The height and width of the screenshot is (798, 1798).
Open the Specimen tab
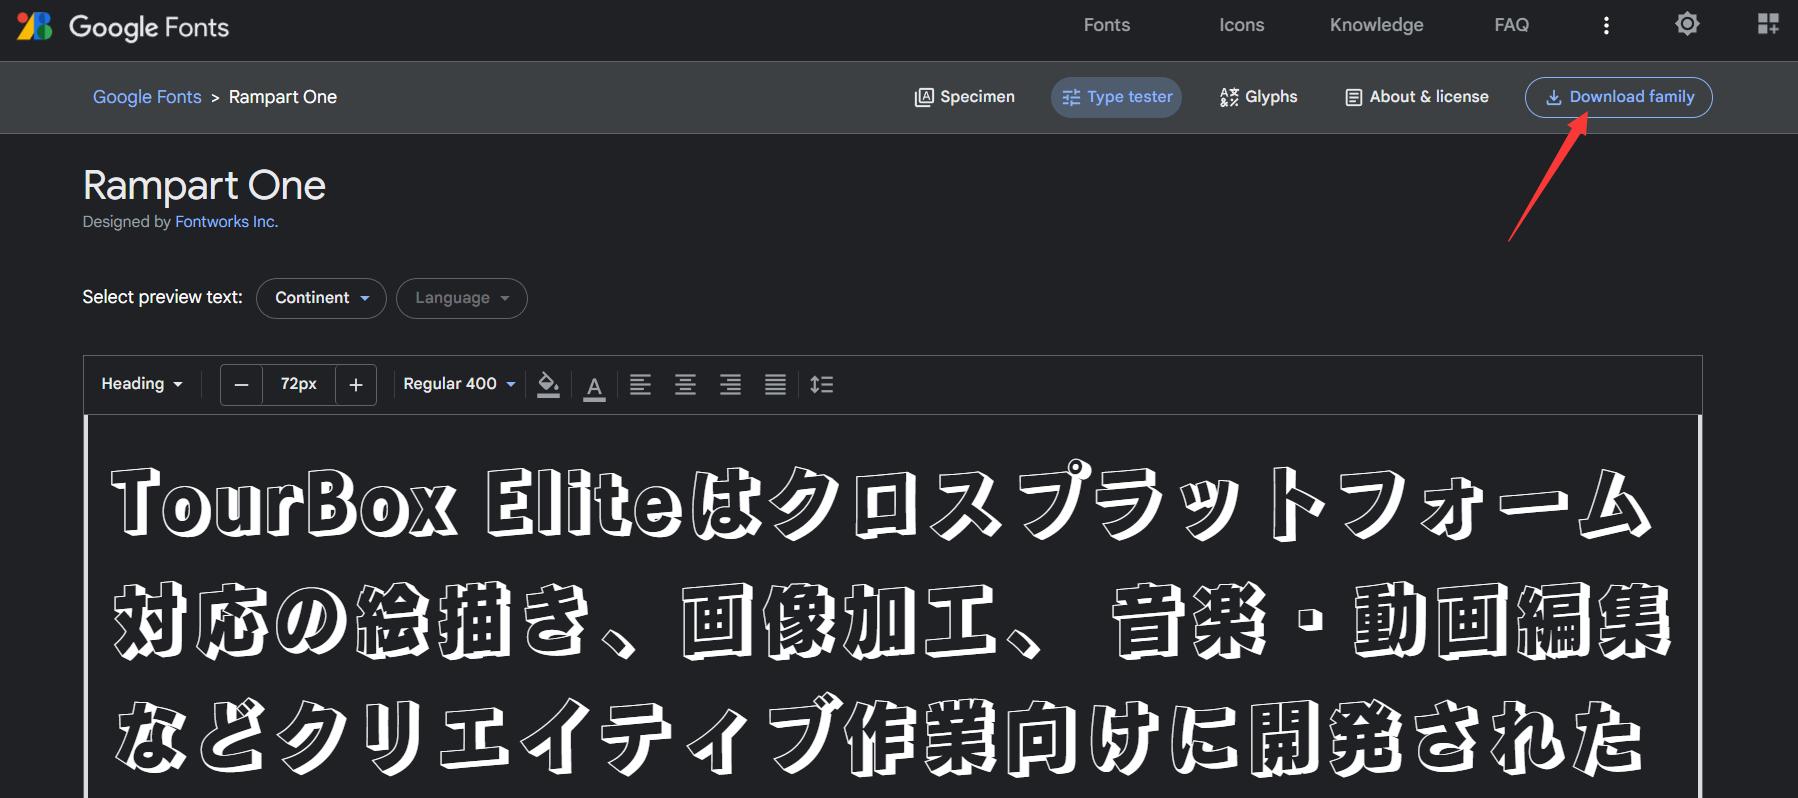pos(964,97)
